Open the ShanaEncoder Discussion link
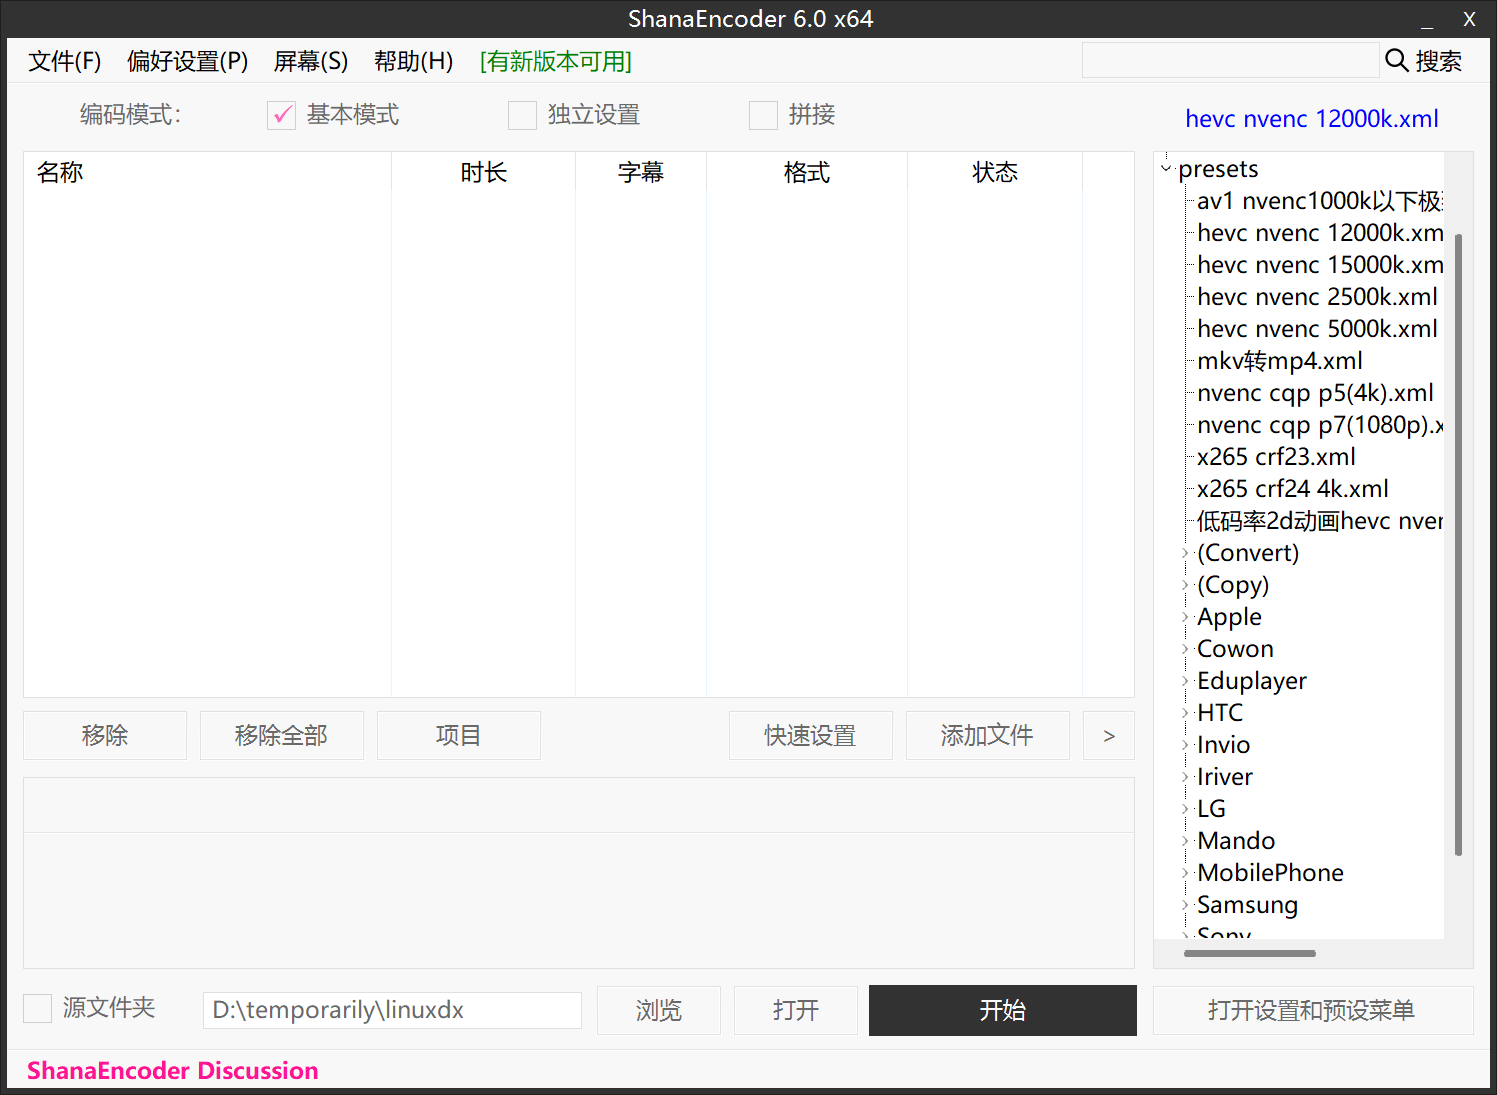Image resolution: width=1497 pixels, height=1095 pixels. point(173,1071)
